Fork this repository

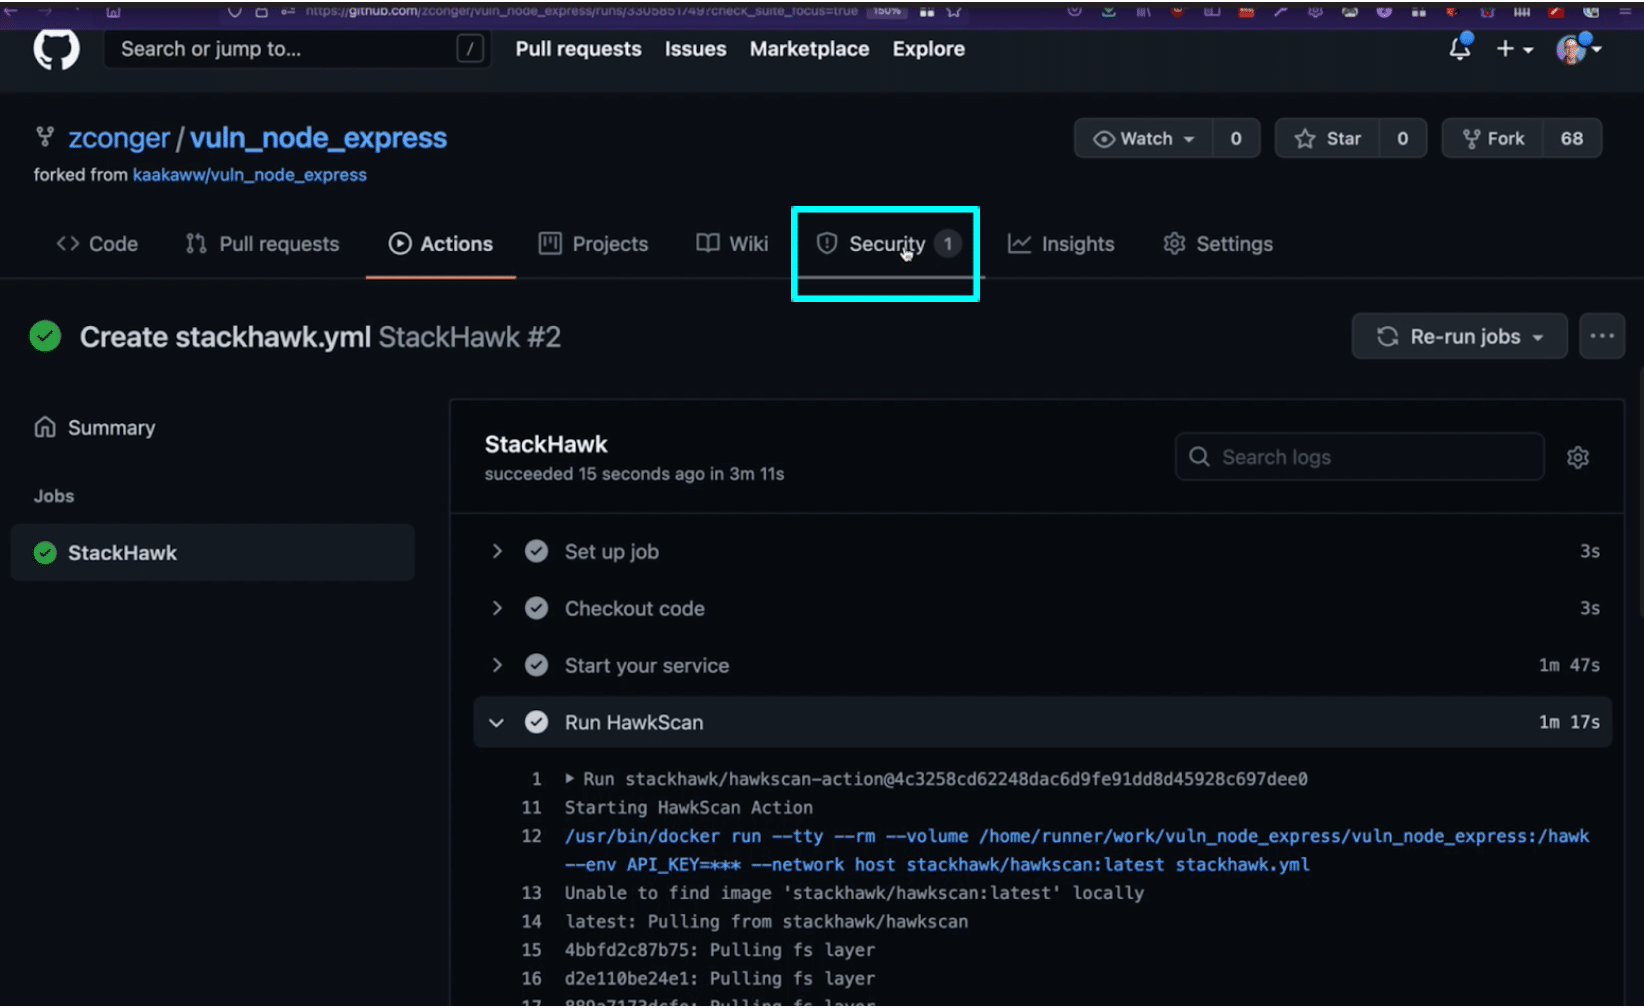(1492, 139)
